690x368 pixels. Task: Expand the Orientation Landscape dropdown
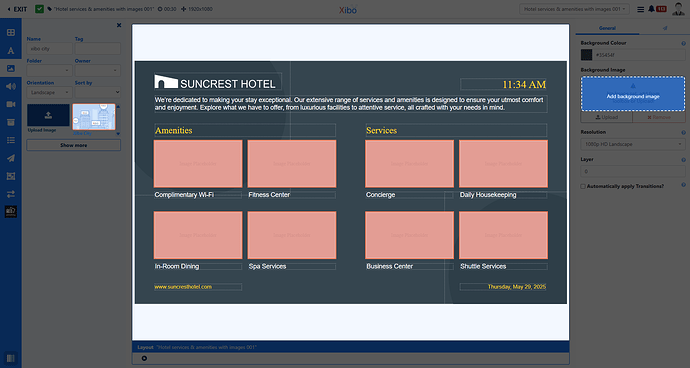click(49, 92)
